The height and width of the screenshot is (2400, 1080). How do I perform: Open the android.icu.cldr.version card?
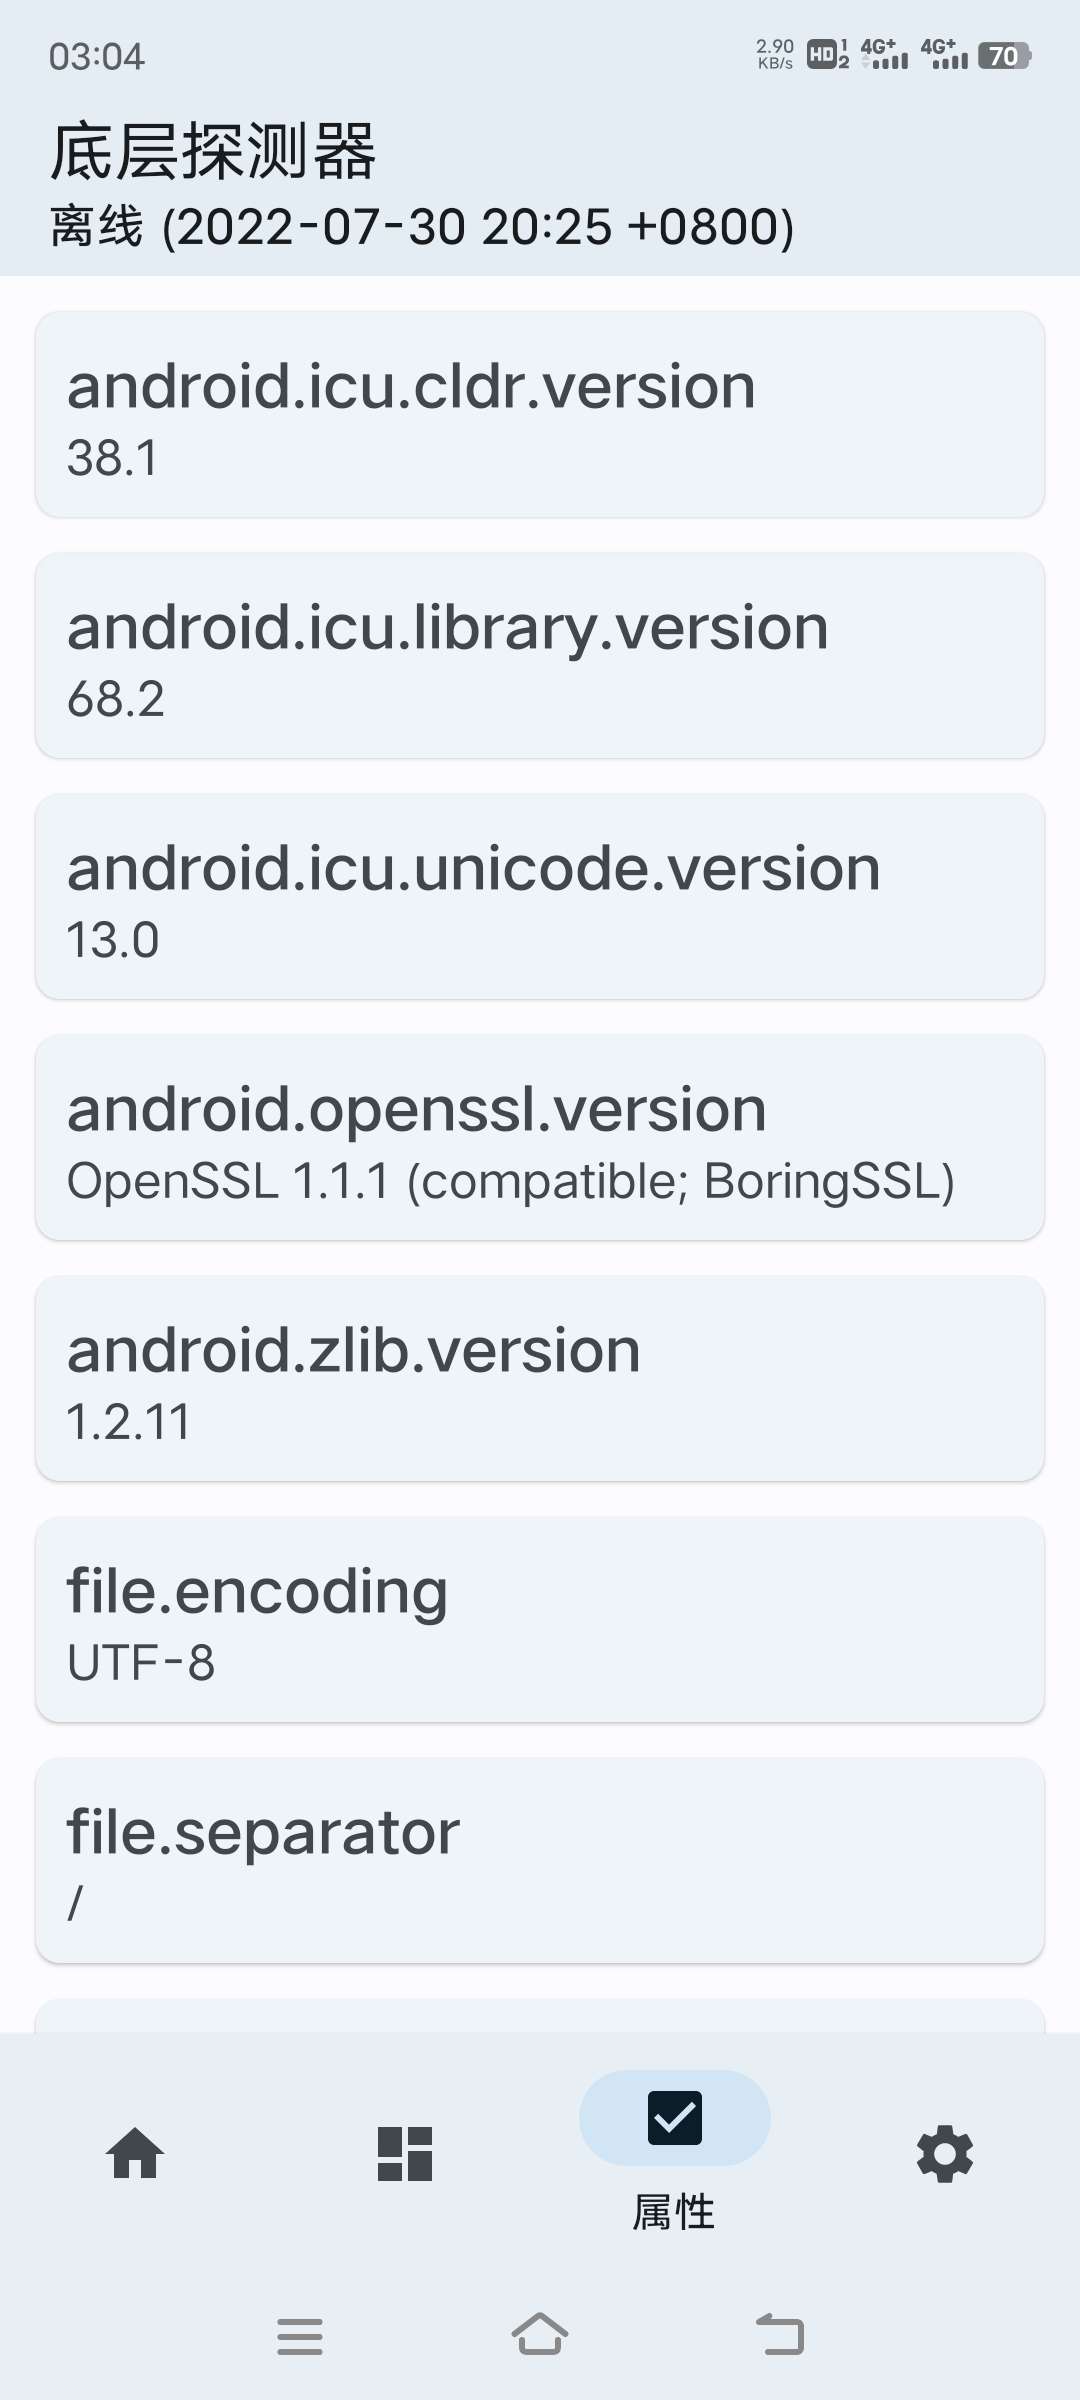[x=540, y=414]
